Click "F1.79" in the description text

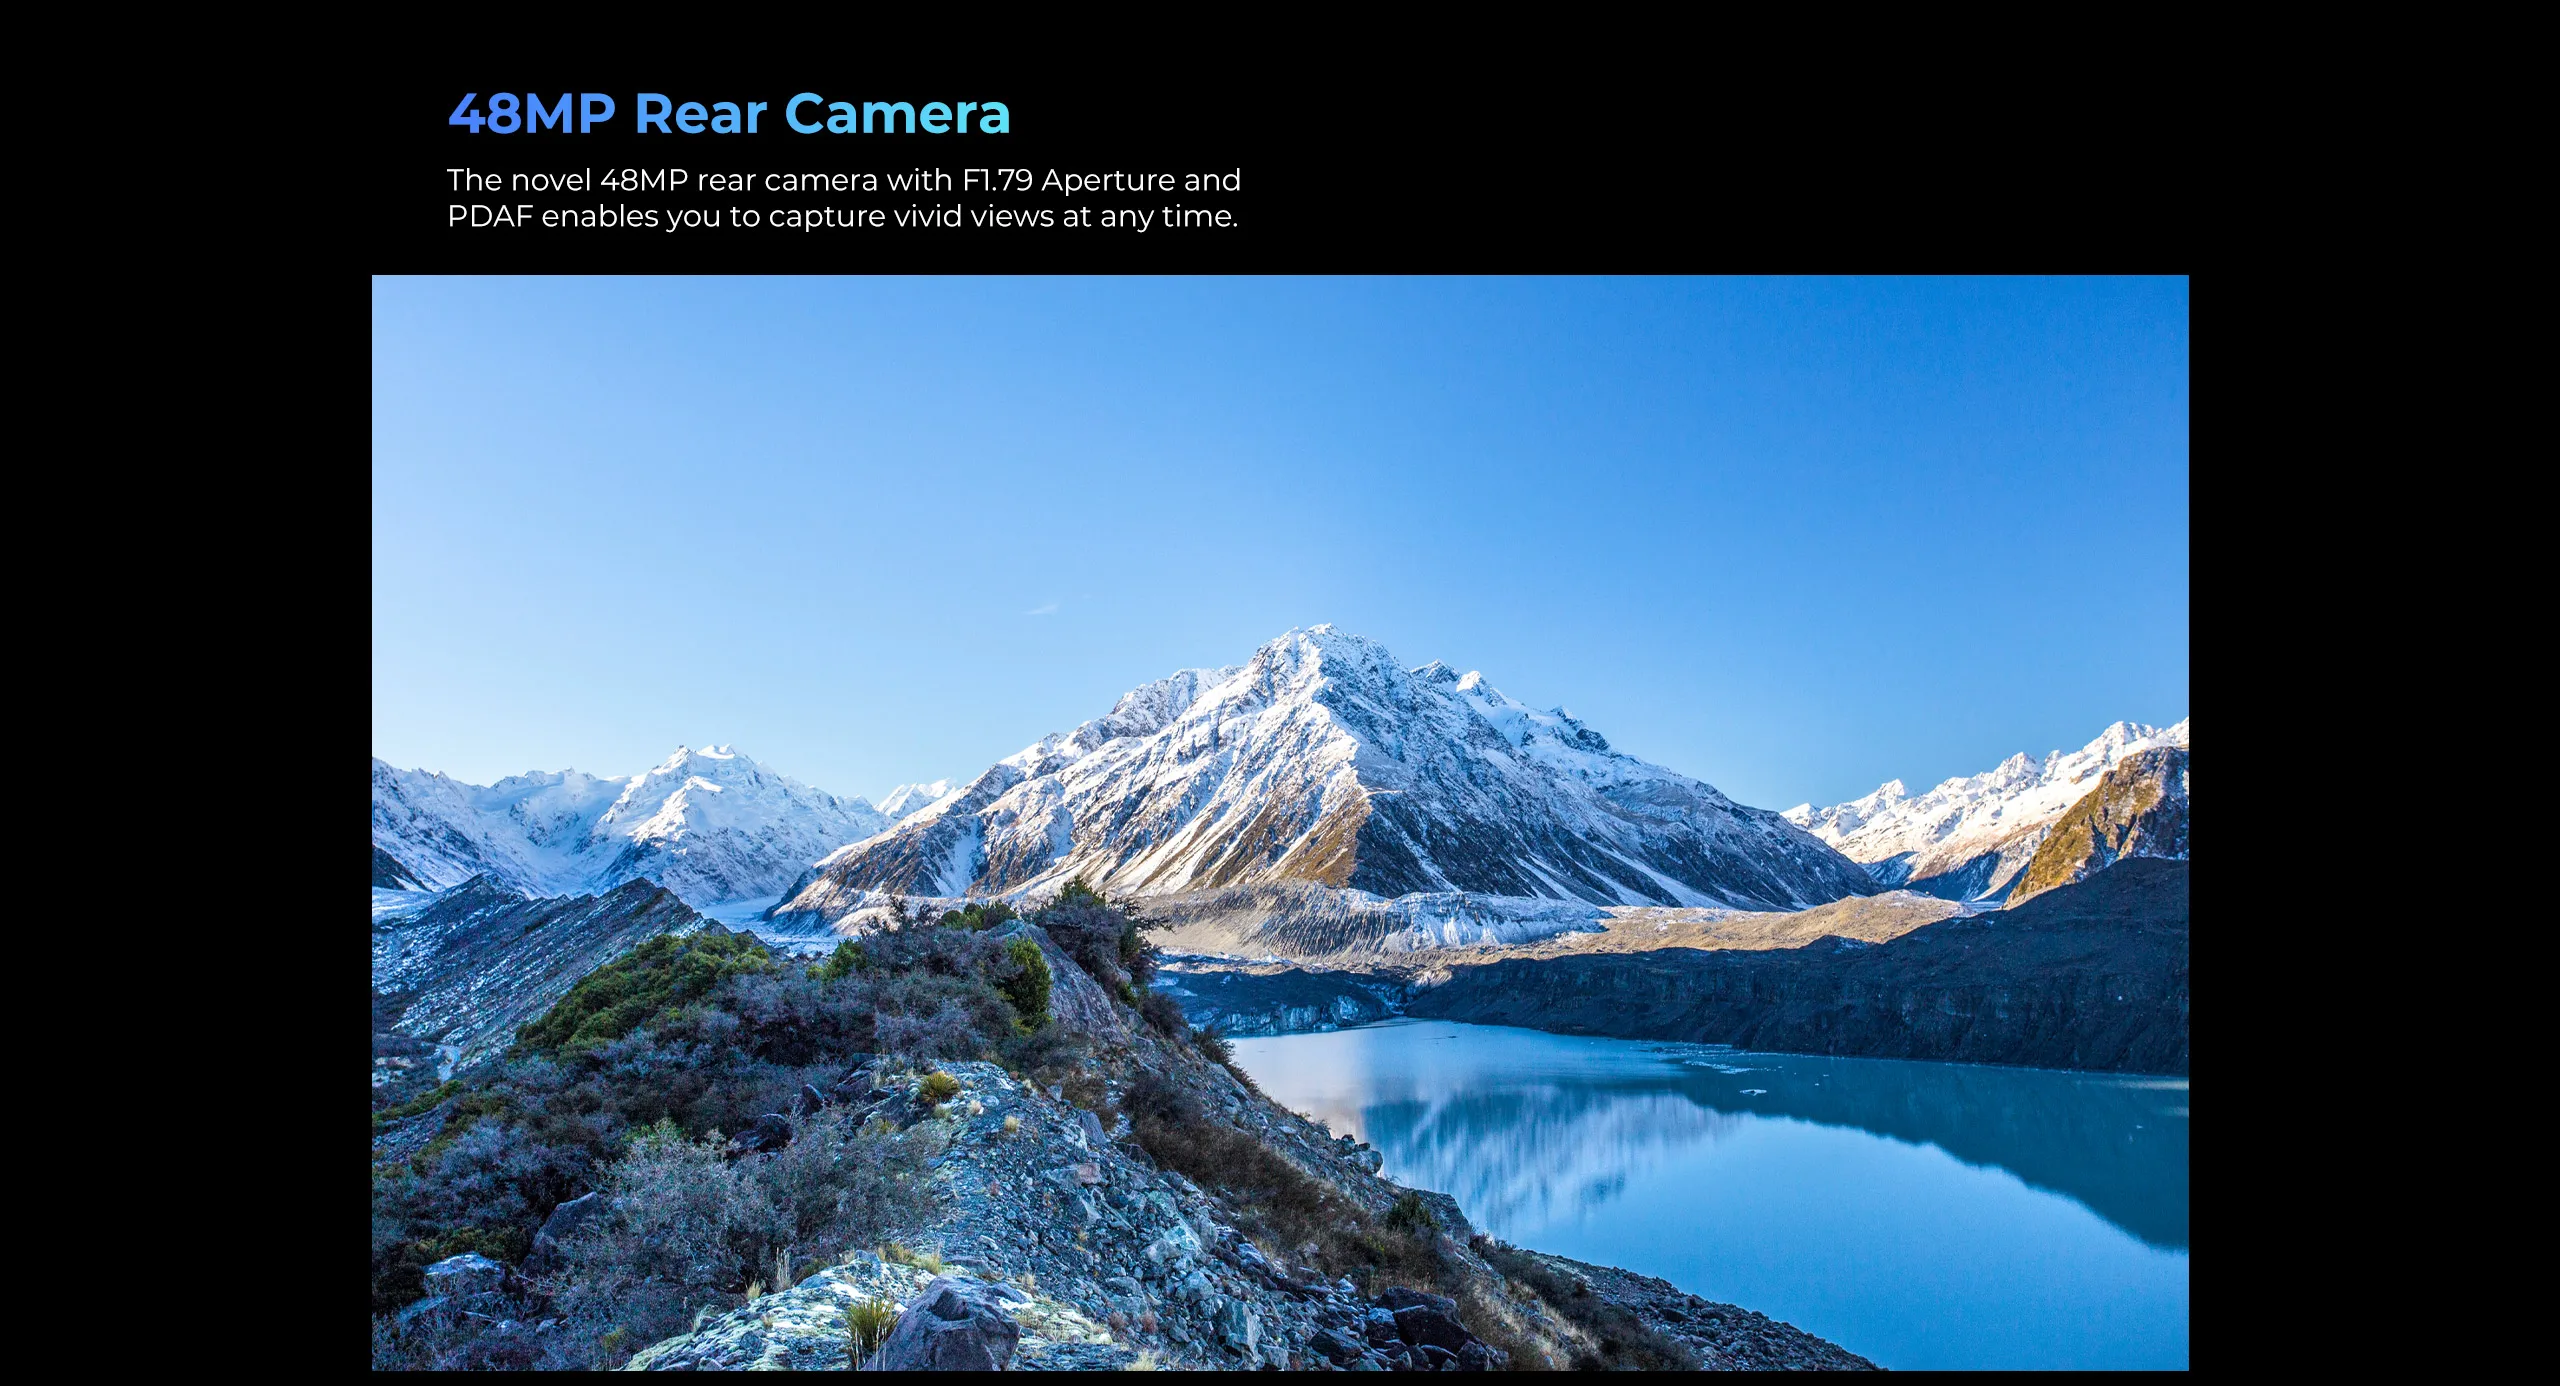click(997, 180)
